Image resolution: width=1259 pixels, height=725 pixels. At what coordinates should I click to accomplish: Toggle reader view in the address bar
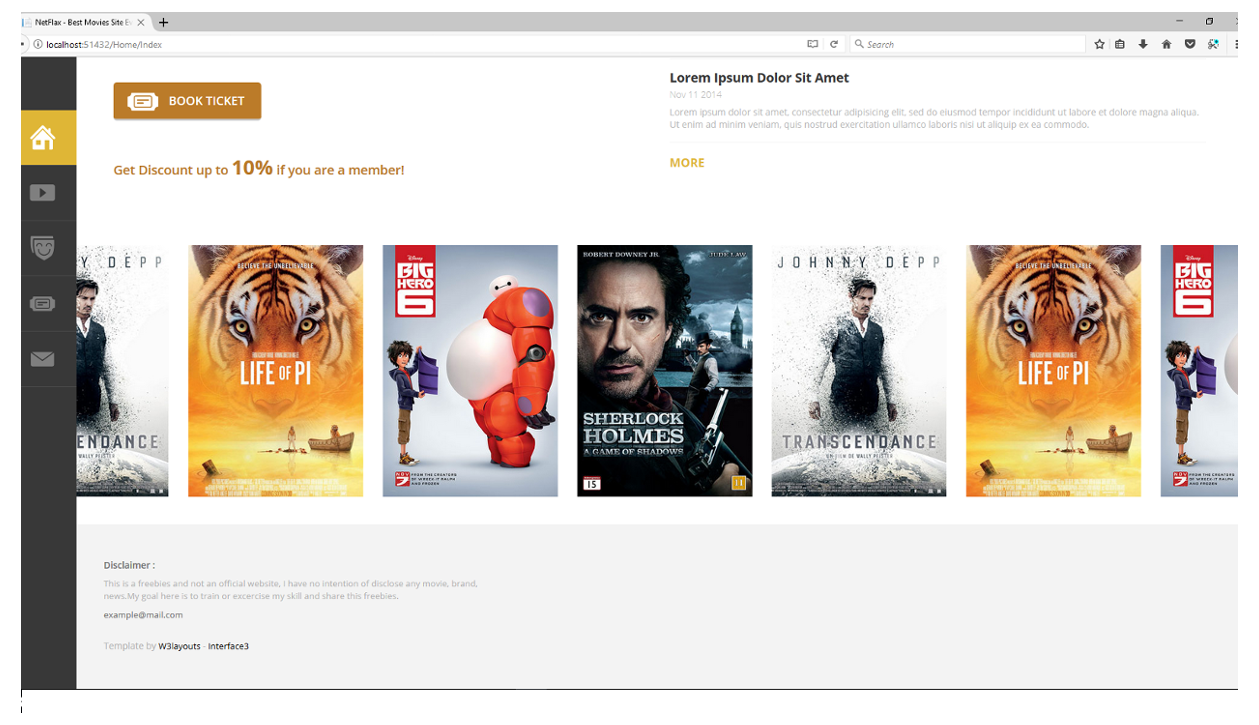[812, 44]
